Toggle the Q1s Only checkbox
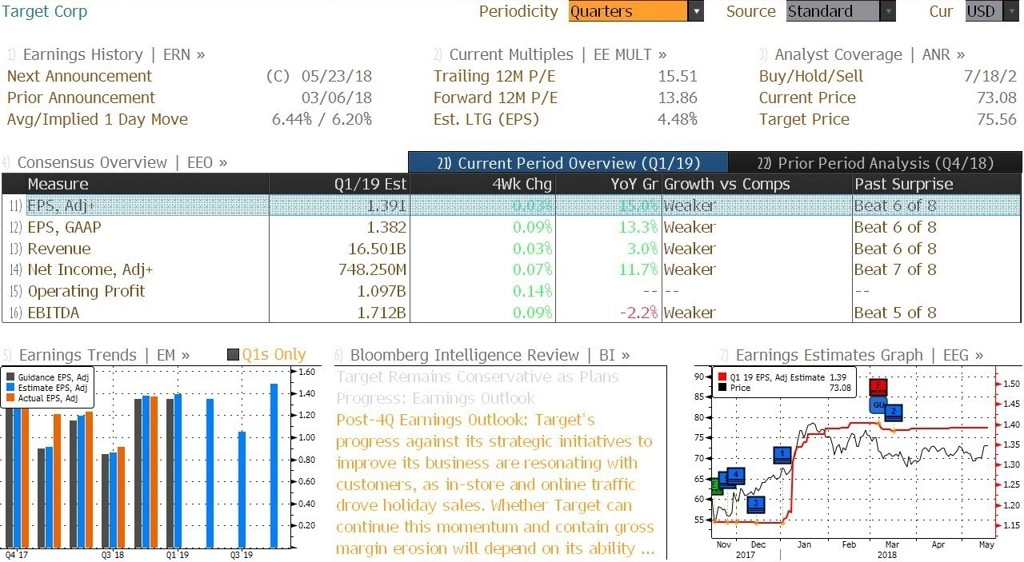1024x562 pixels. point(232,354)
